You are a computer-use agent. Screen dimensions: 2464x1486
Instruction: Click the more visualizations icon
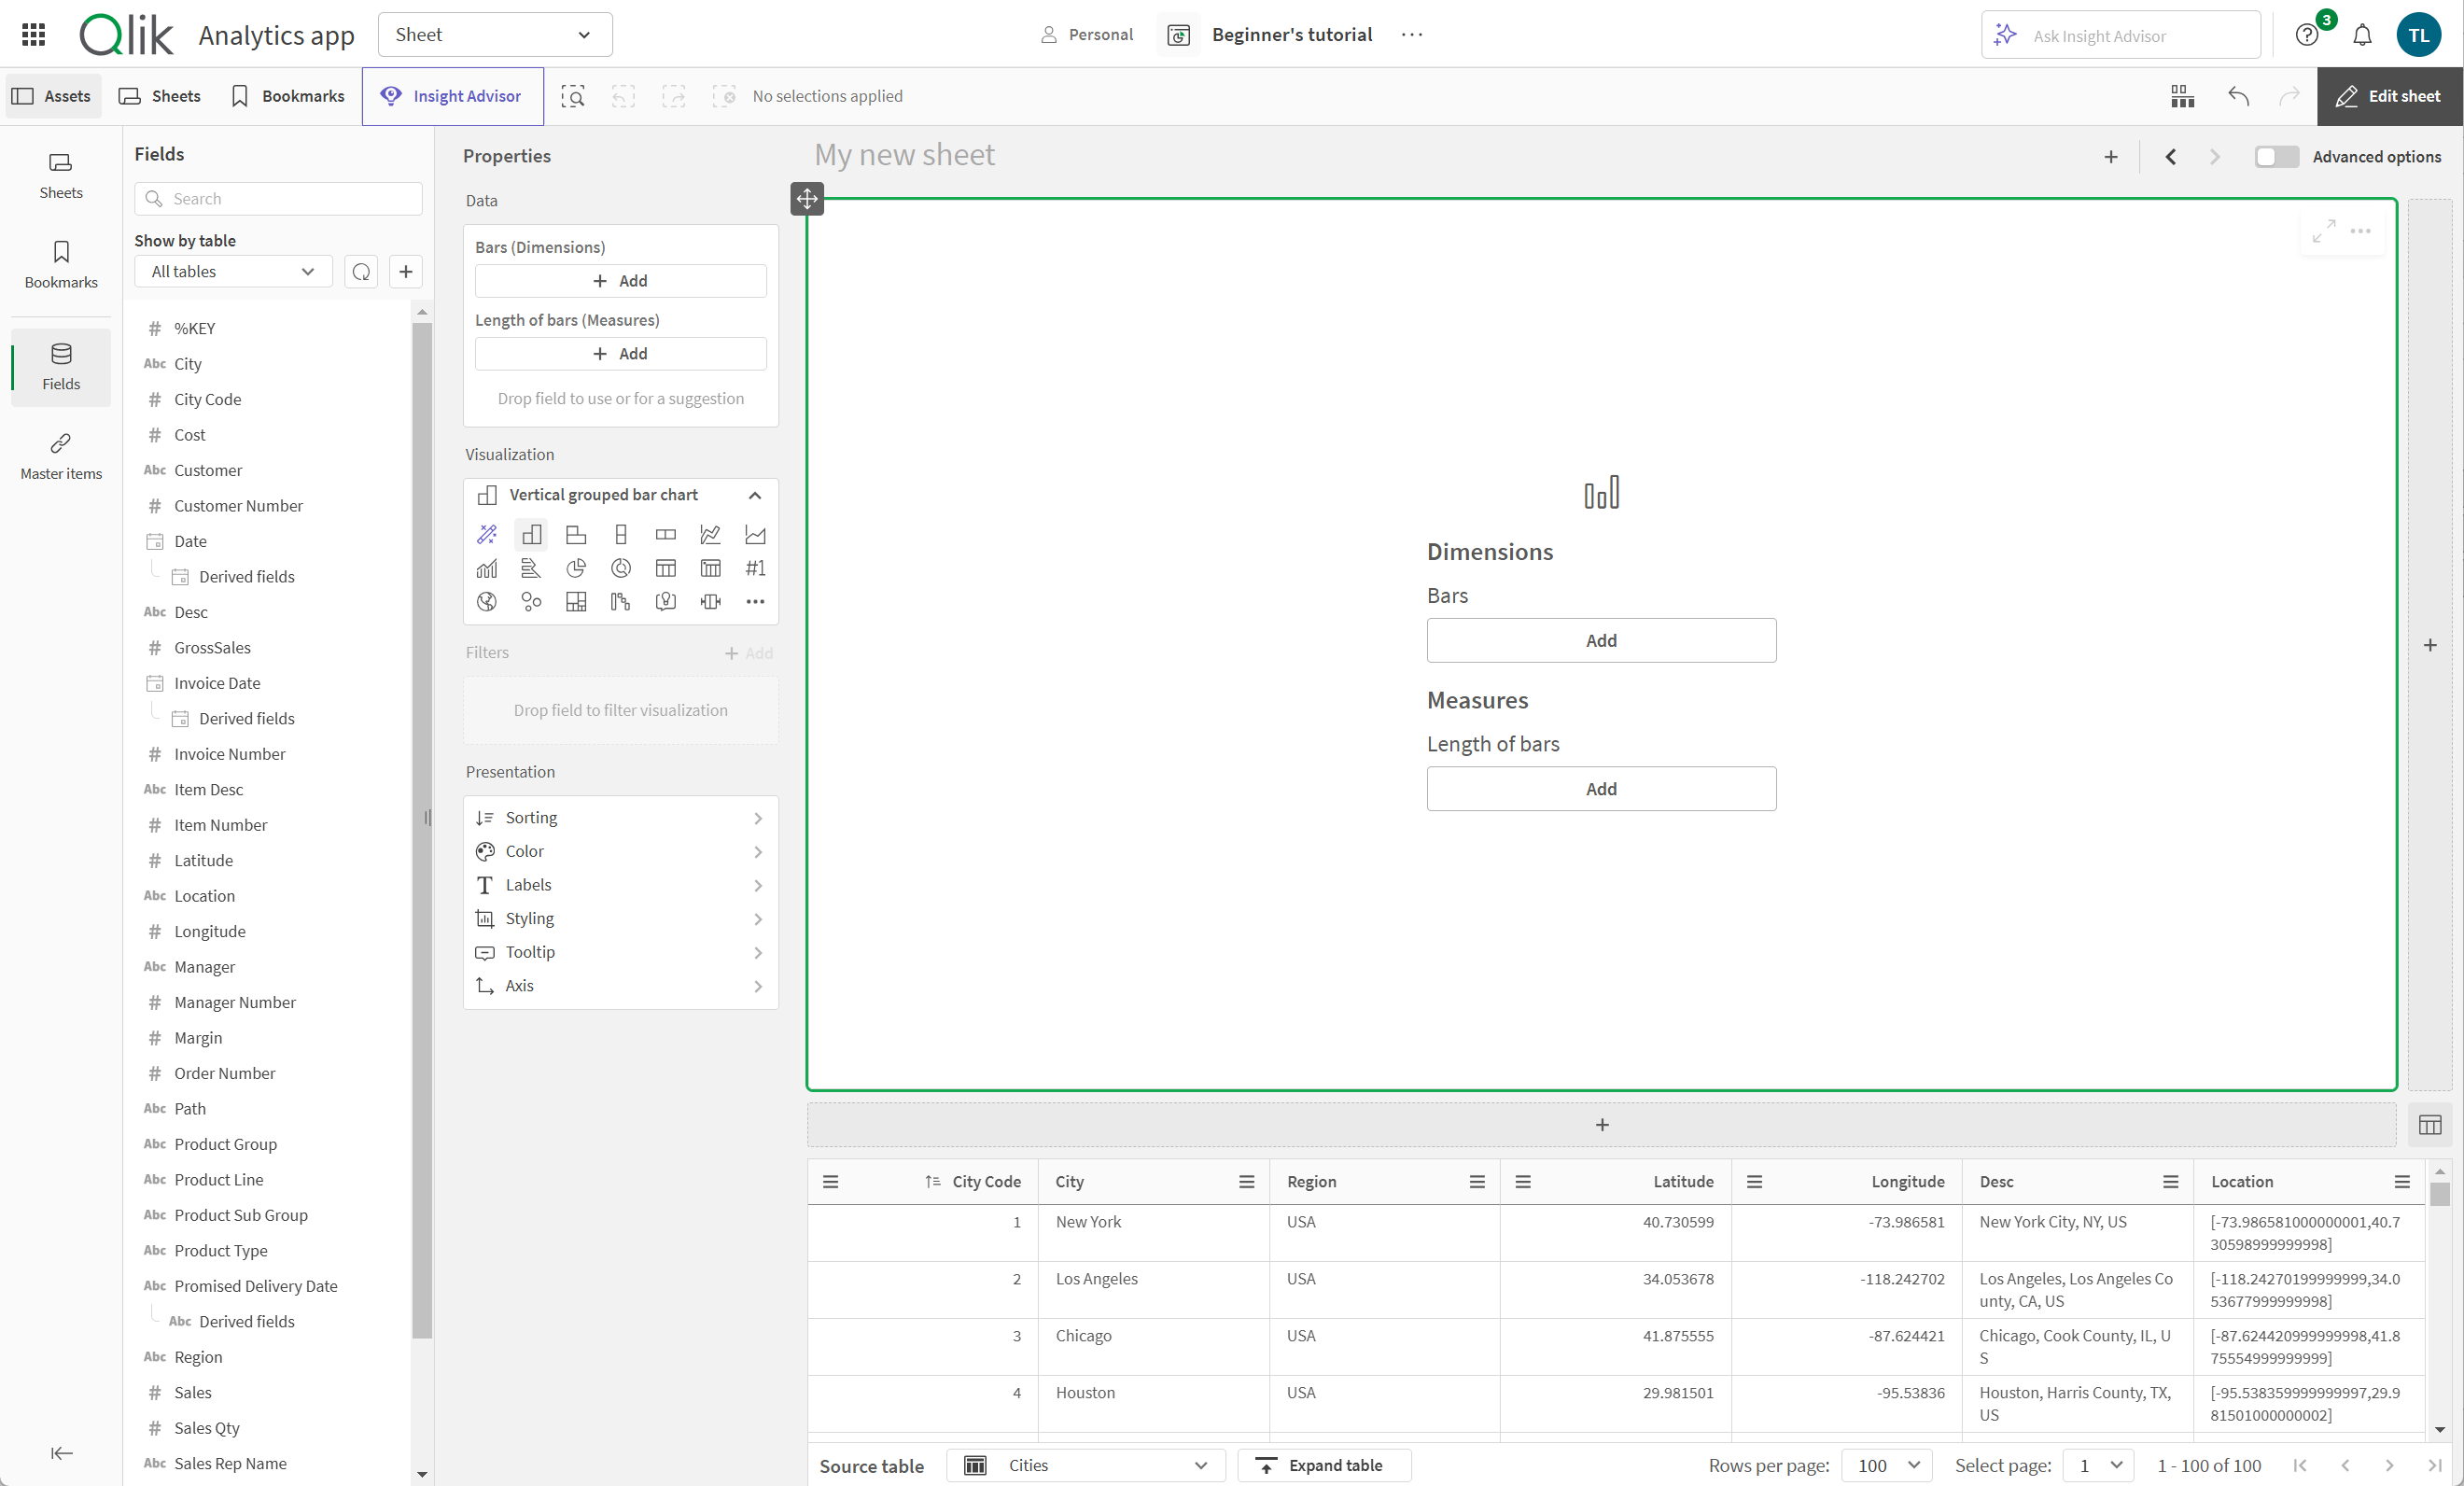[755, 600]
